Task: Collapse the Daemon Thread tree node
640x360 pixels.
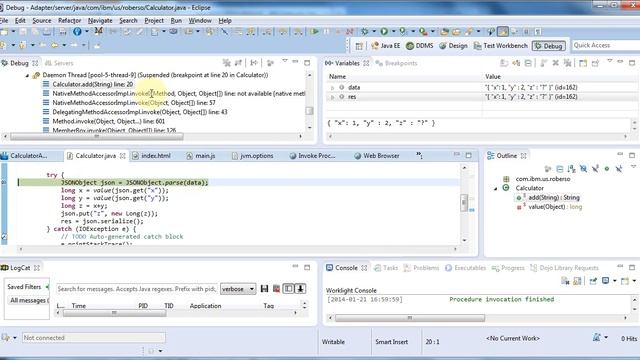Action: 27,76
